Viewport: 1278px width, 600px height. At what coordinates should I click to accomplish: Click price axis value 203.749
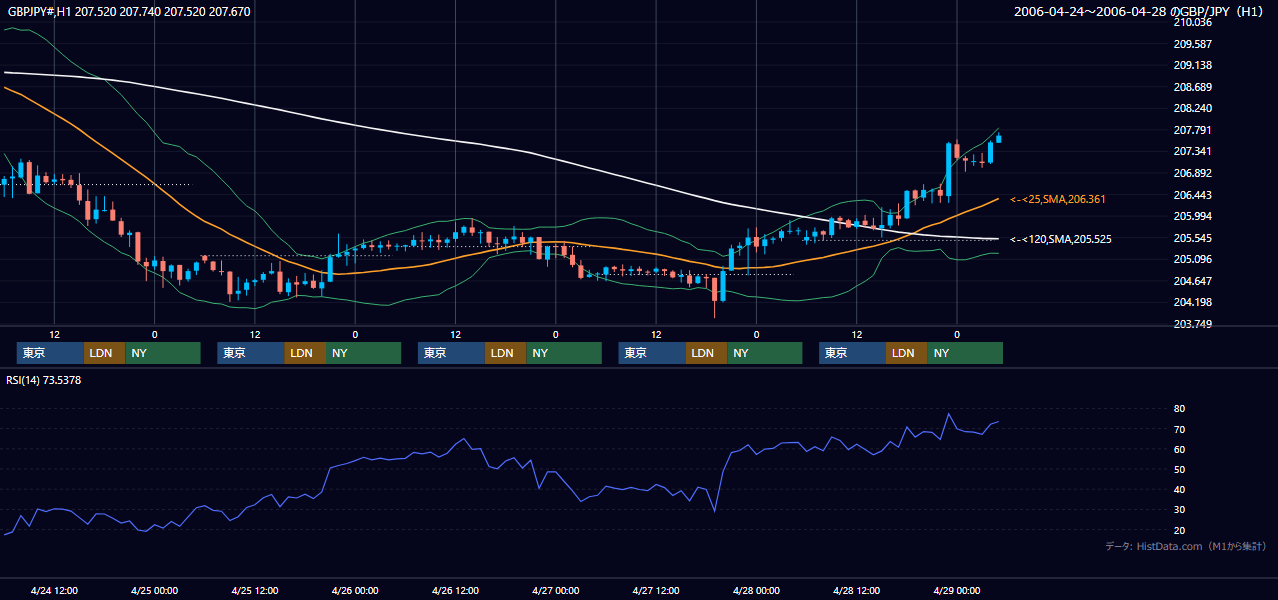(1193, 324)
